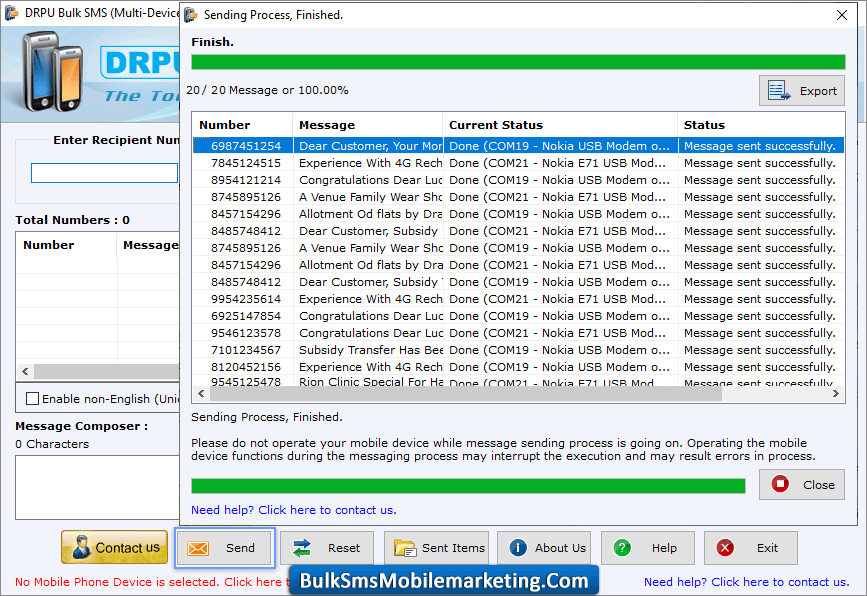Close the Sending Process dialog with X
This screenshot has width=867, height=596.
click(842, 15)
